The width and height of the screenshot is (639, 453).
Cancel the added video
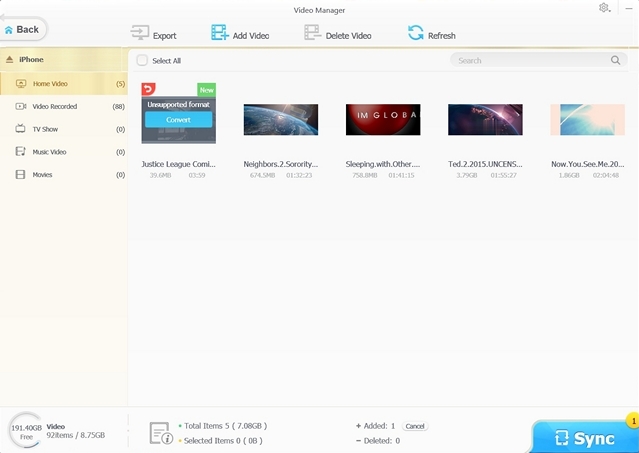415,426
